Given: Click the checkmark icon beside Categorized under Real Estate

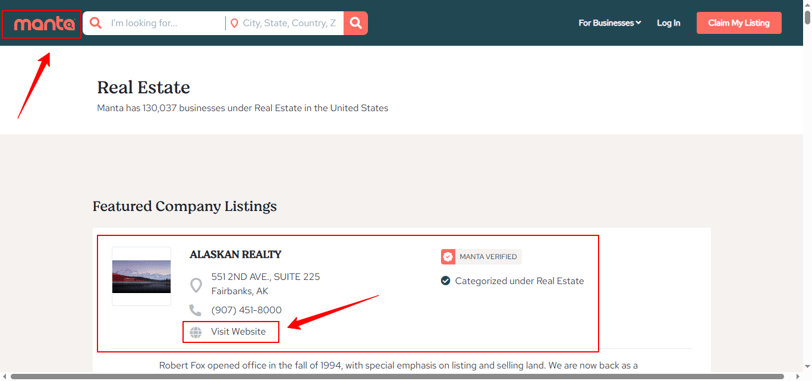Looking at the screenshot, I should click(445, 281).
